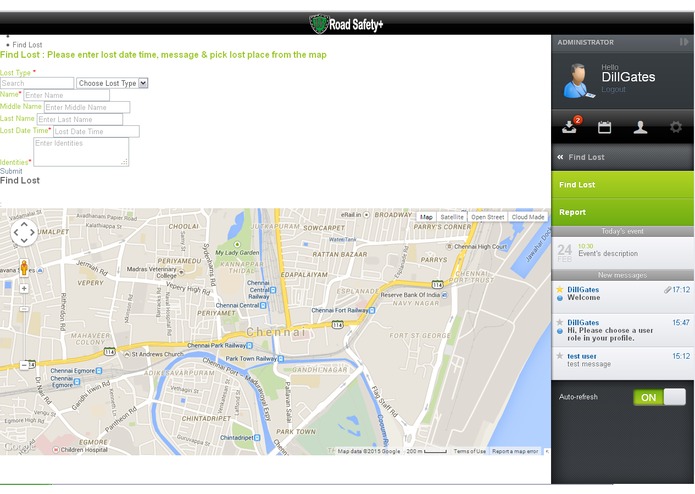Open the Terms of Use map link

point(469,451)
